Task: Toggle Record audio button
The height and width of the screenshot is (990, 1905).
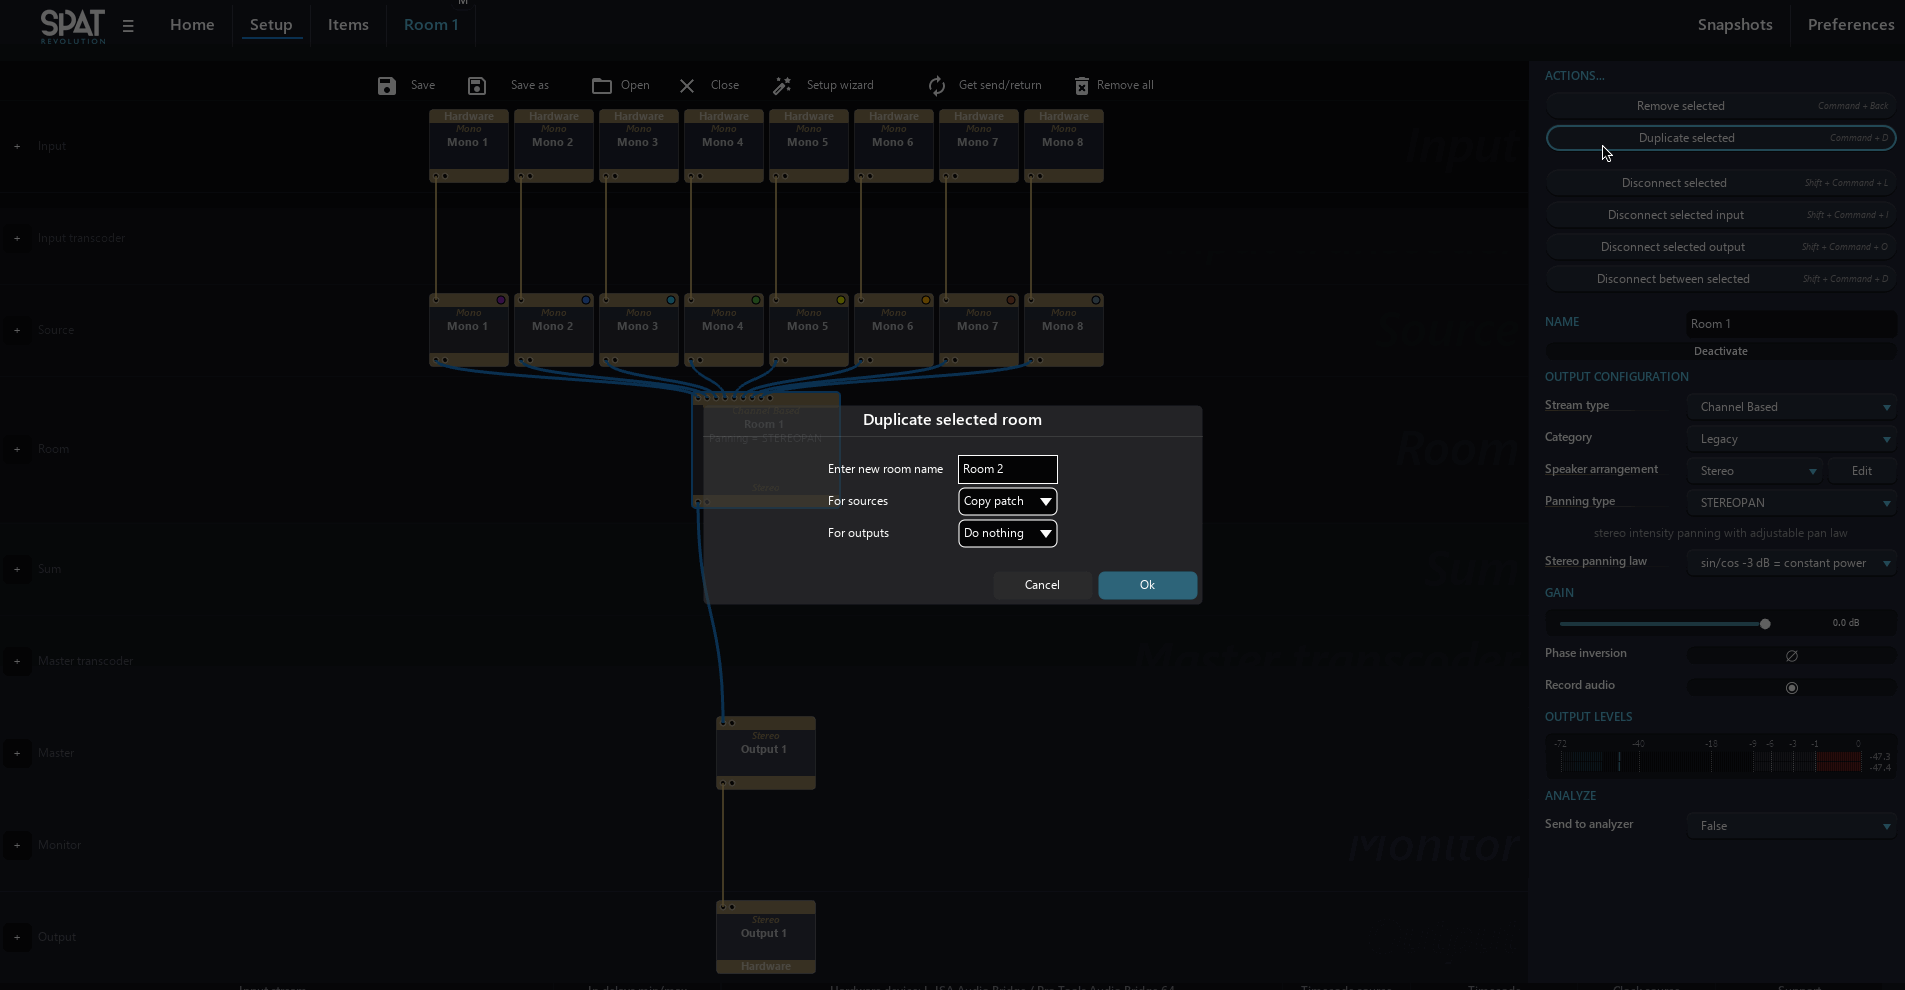Action: click(1791, 688)
